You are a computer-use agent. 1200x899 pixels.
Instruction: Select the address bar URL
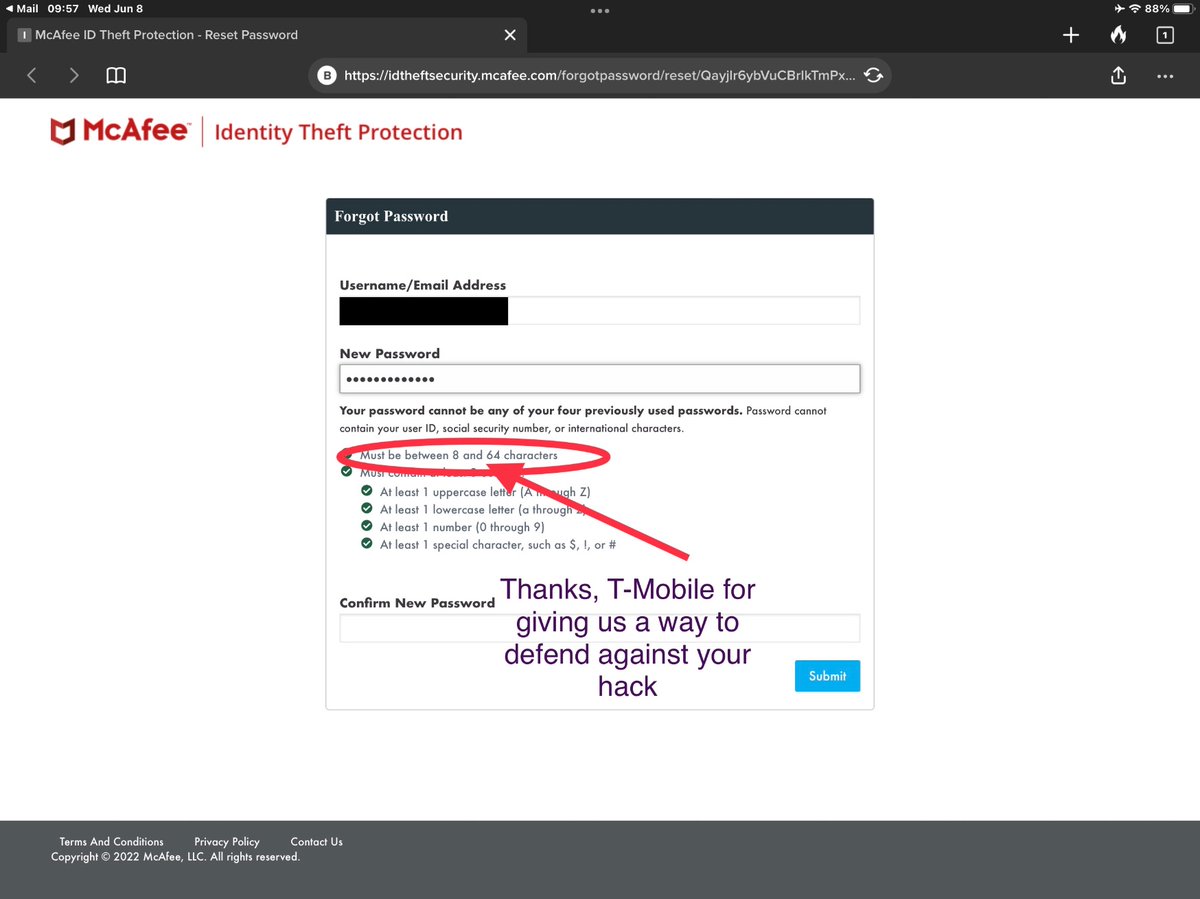[x=600, y=75]
